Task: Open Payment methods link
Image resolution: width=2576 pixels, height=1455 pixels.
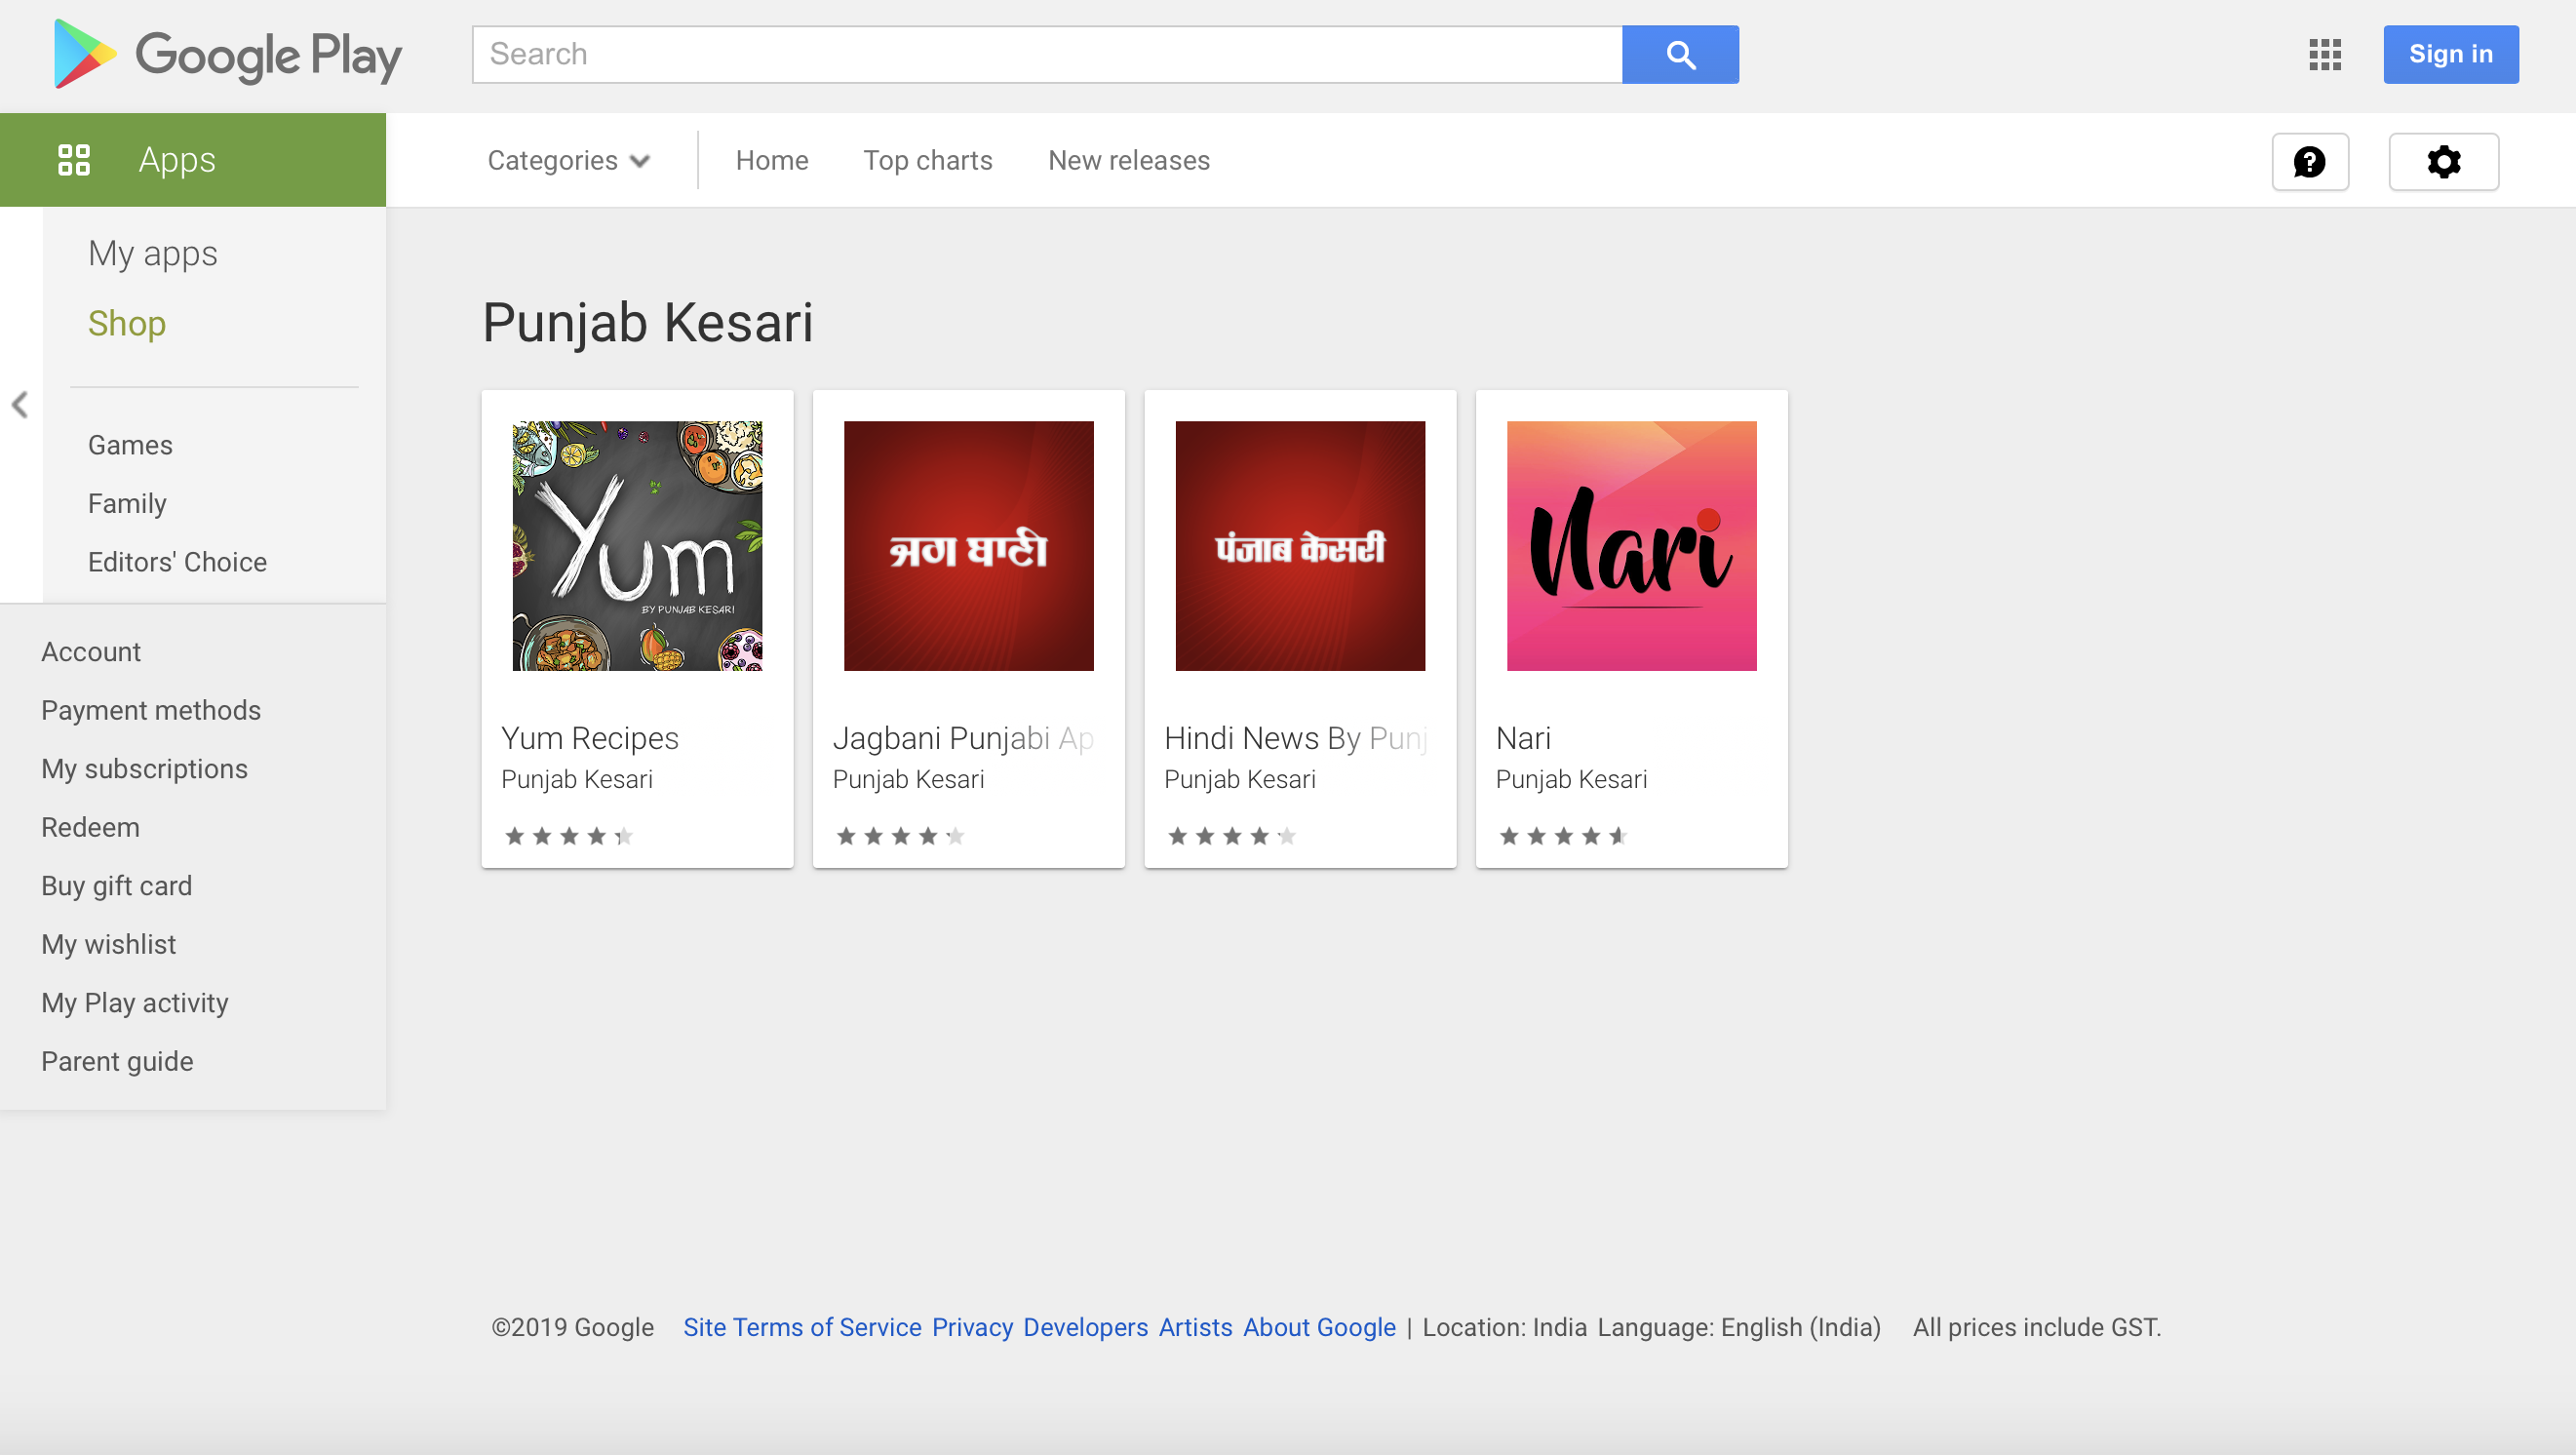Action: pos(151,710)
